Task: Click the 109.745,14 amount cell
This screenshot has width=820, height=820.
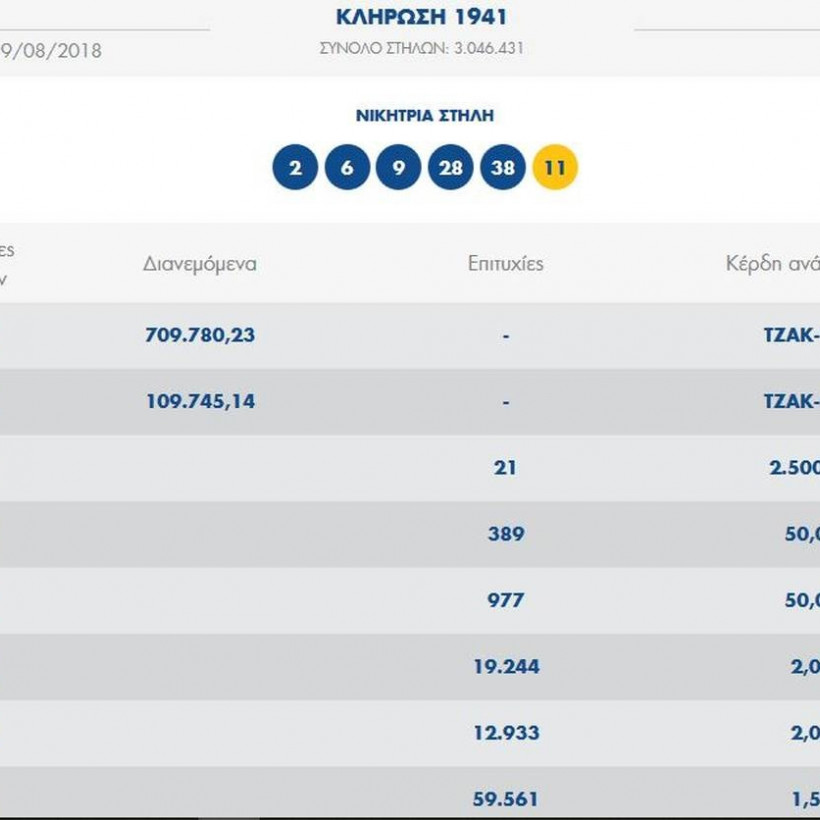Action: tap(200, 401)
